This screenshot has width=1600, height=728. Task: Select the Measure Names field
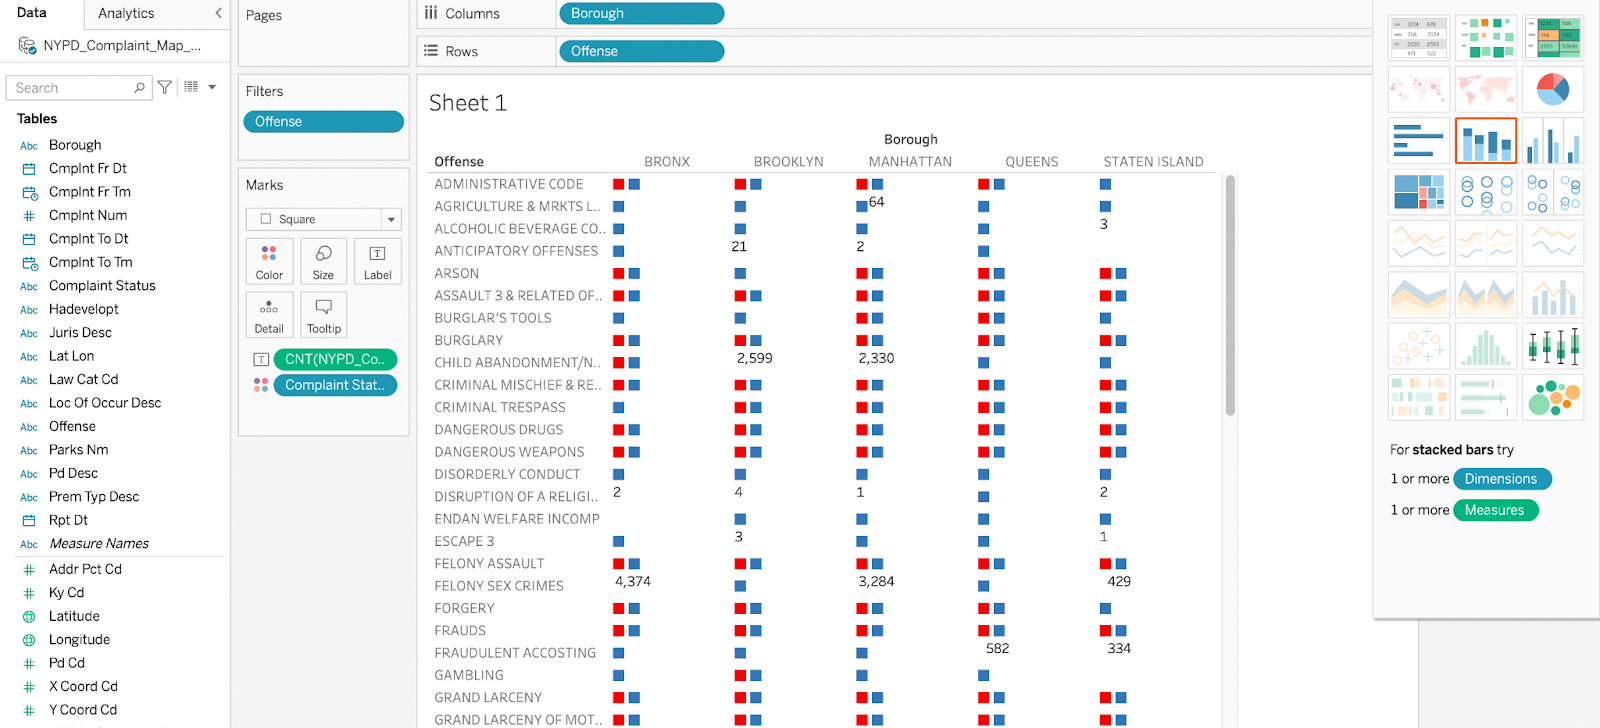click(x=99, y=543)
